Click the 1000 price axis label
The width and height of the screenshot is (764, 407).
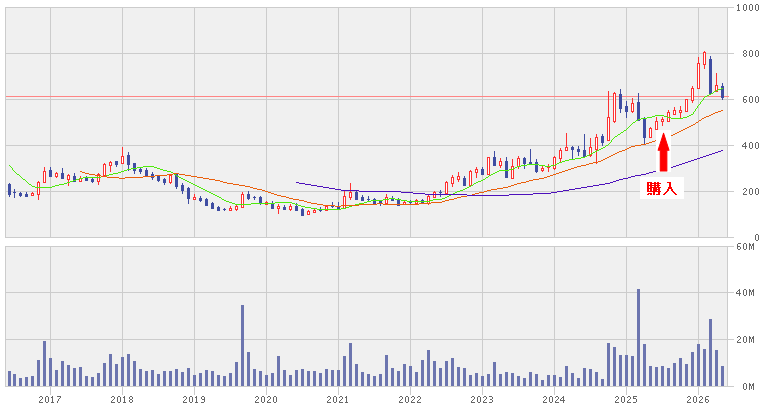[748, 8]
